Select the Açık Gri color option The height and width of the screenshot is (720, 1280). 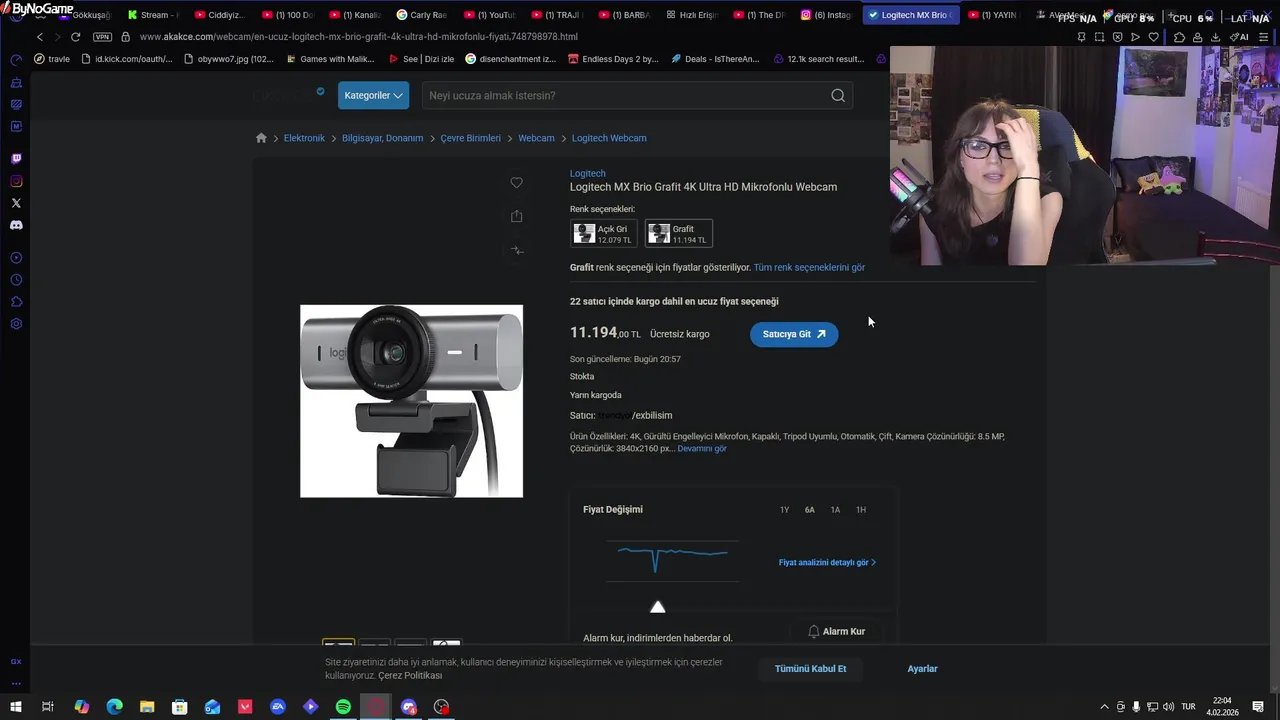(x=604, y=233)
